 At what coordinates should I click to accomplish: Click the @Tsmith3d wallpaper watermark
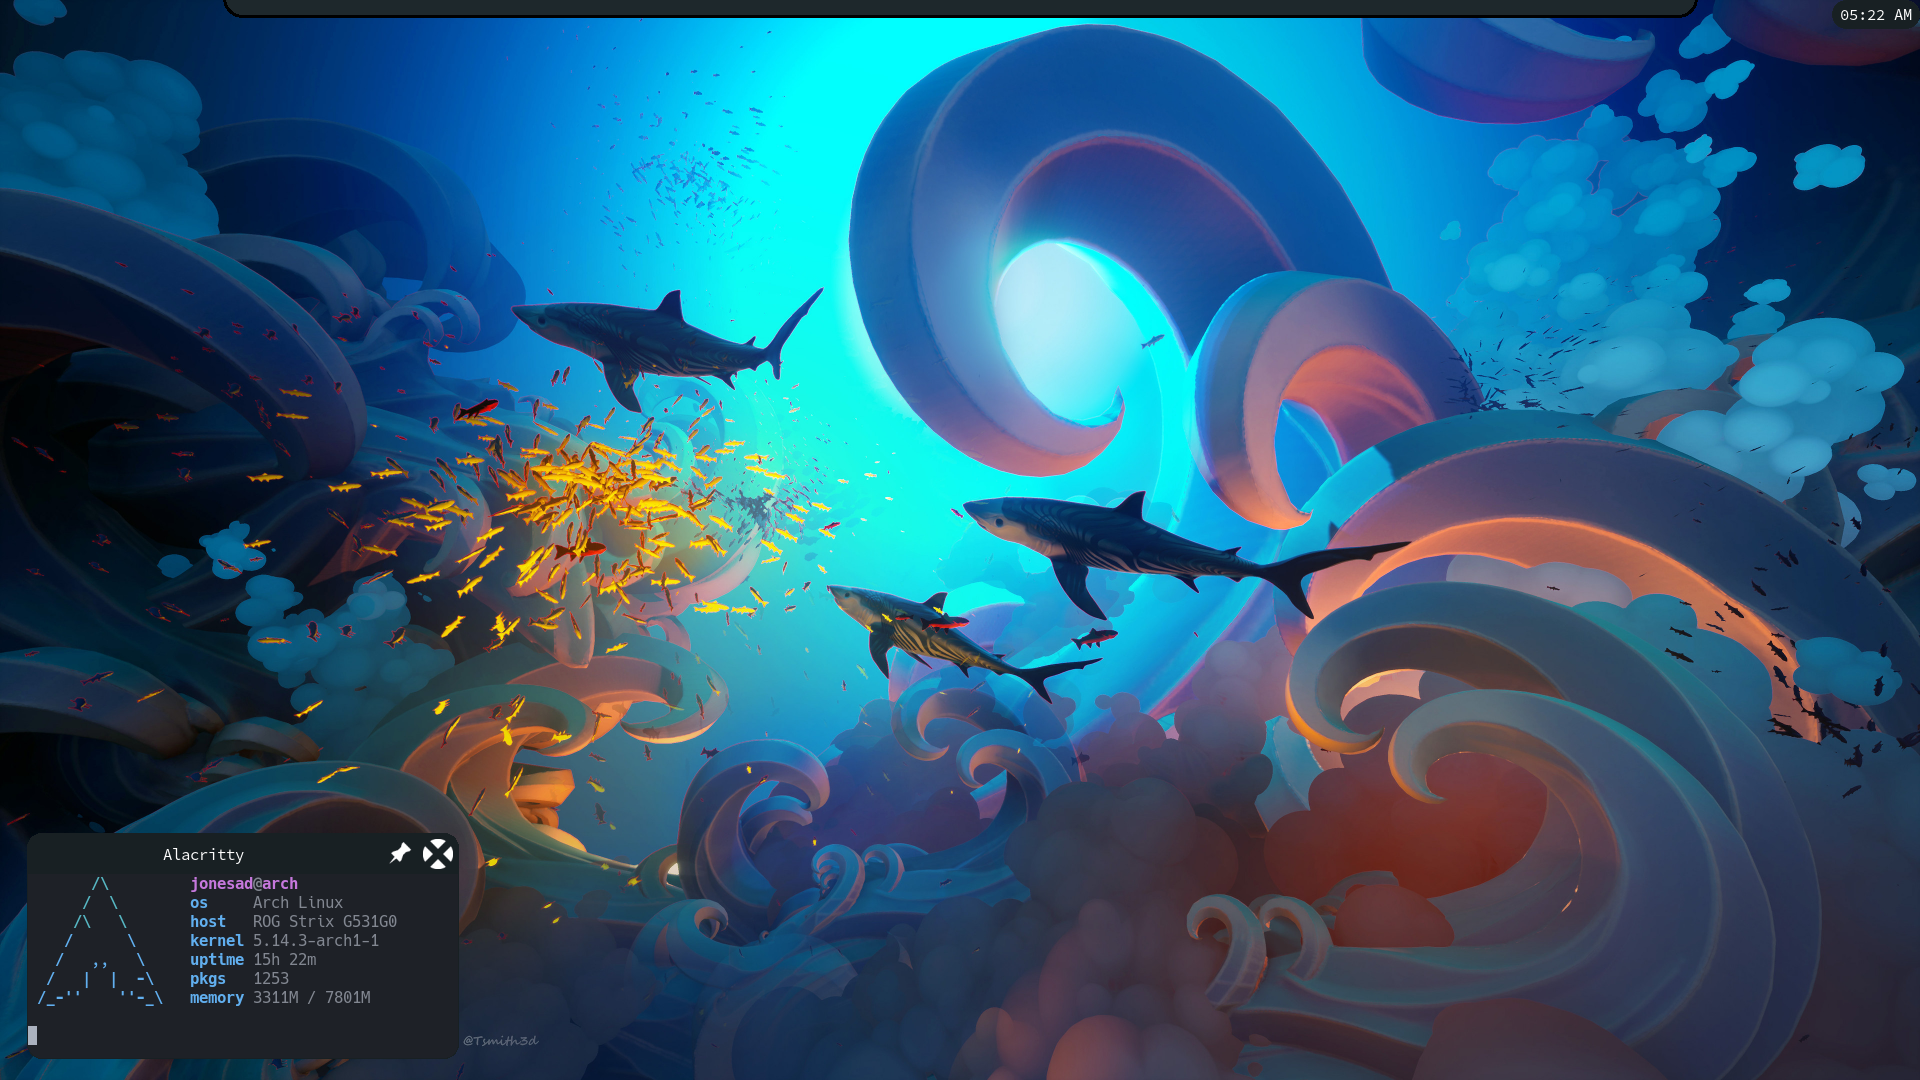tap(500, 1041)
